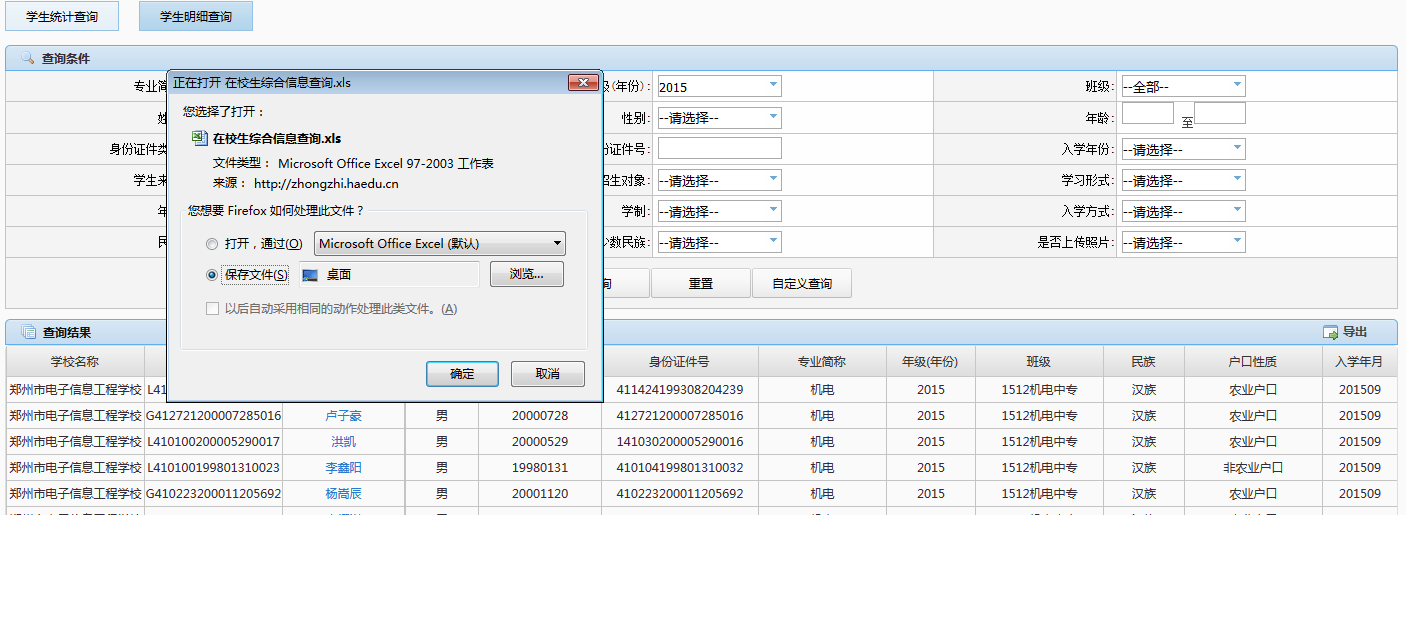Click the 导出 export icon
The width and height of the screenshot is (1406, 625).
tap(1330, 333)
